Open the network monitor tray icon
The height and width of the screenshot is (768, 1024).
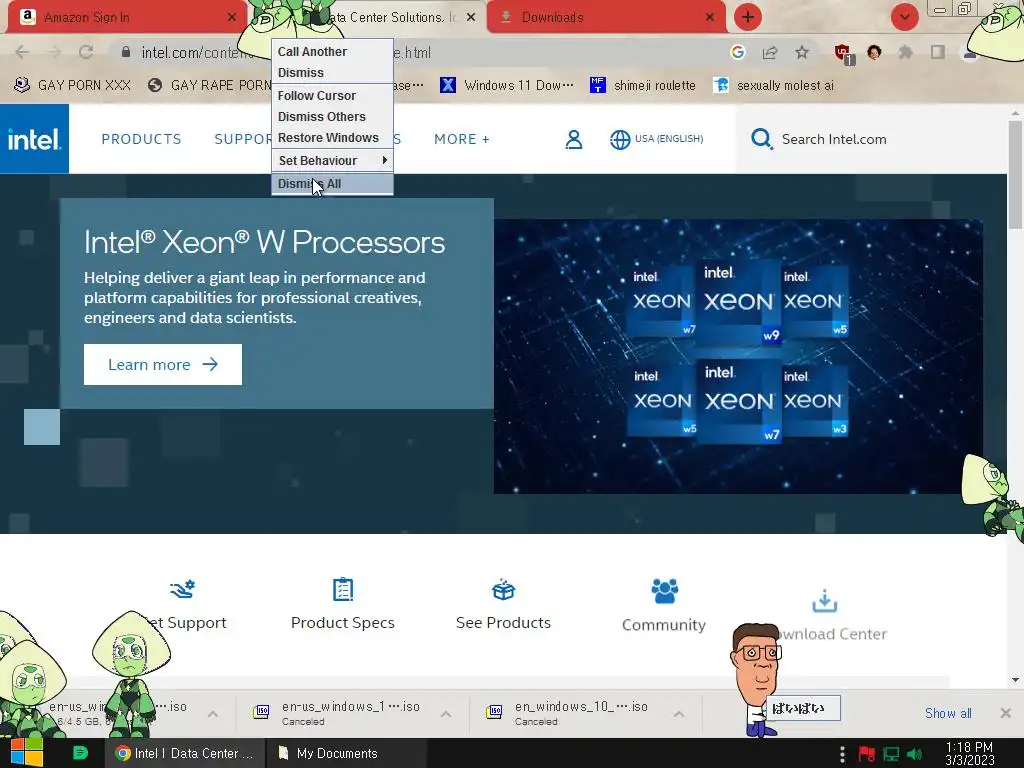[891, 754]
